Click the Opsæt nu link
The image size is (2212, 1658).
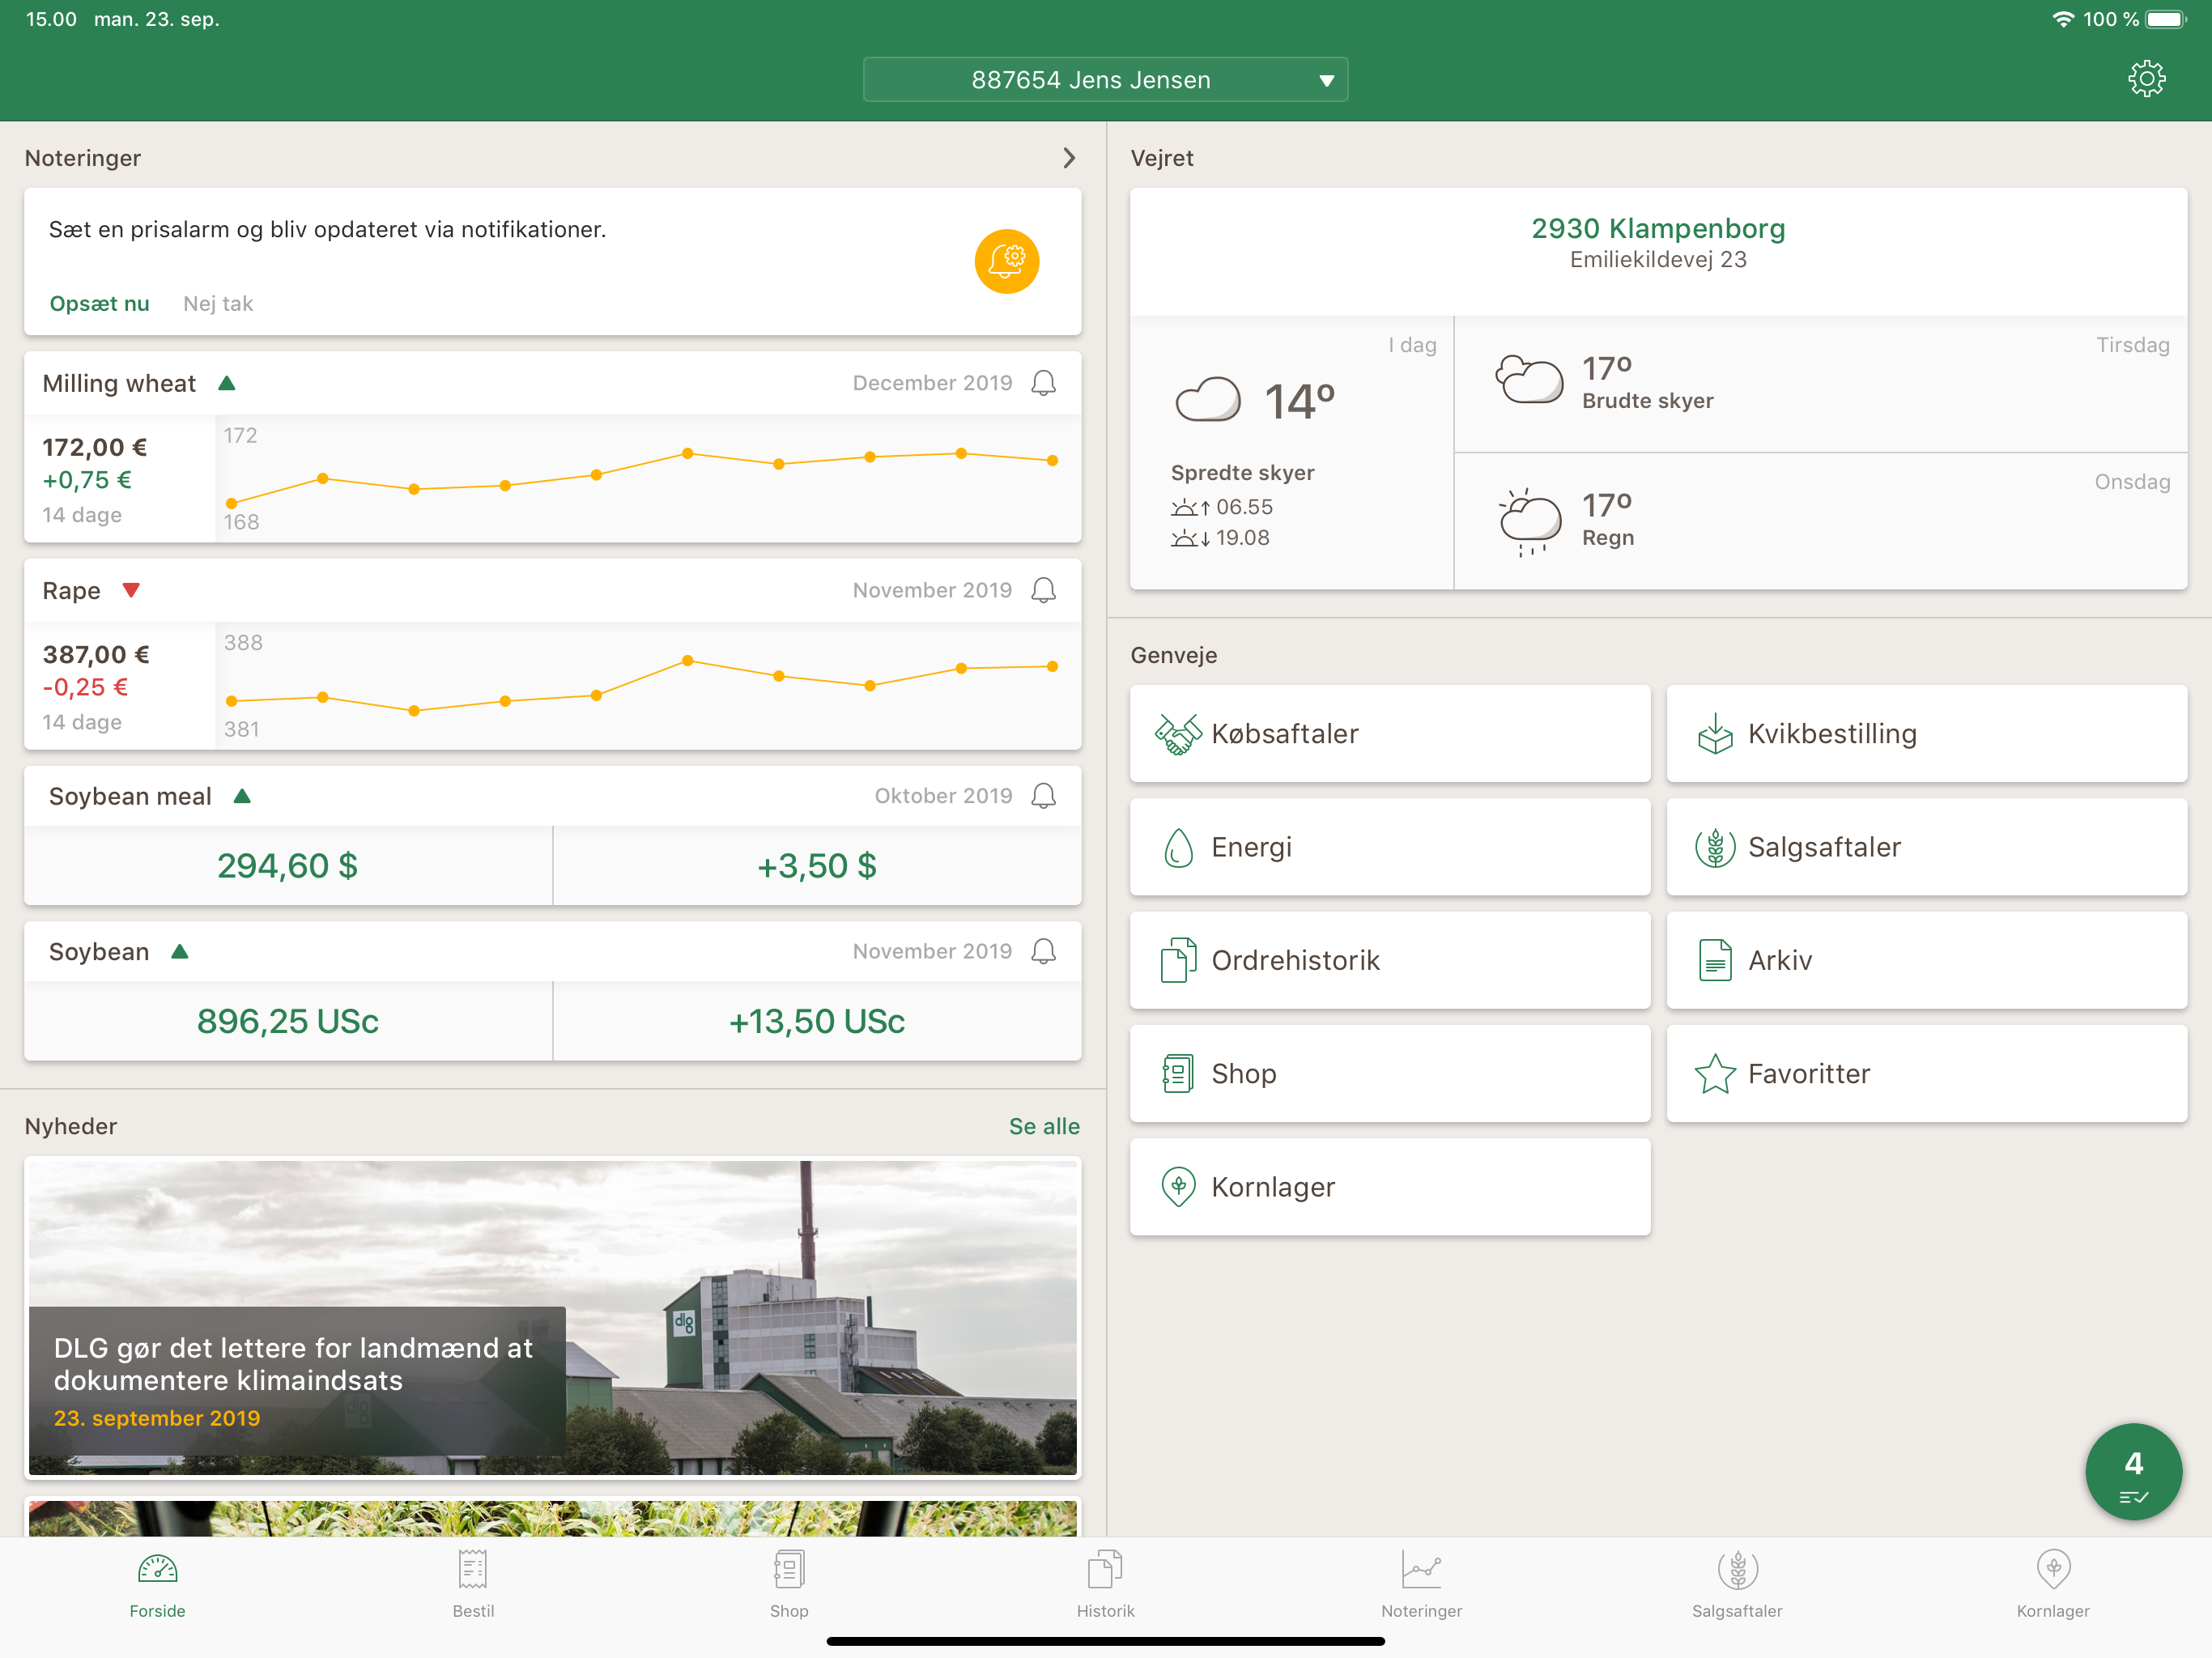99,304
